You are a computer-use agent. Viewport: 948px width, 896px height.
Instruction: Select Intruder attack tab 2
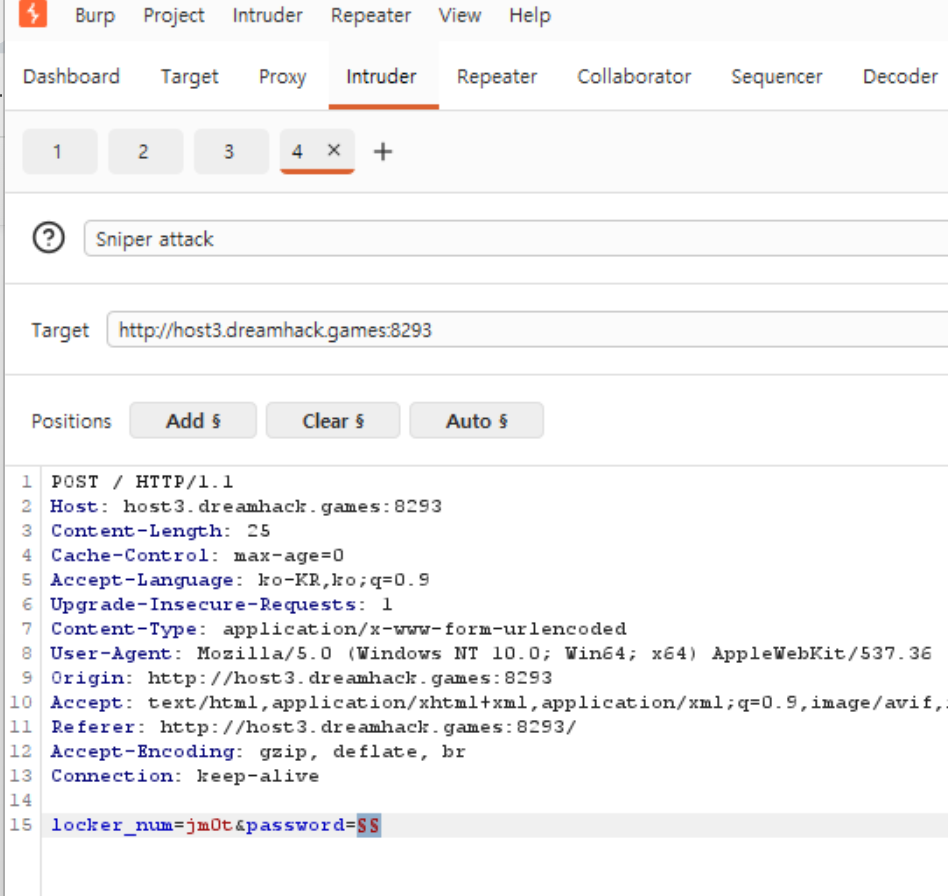pyautogui.click(x=146, y=151)
